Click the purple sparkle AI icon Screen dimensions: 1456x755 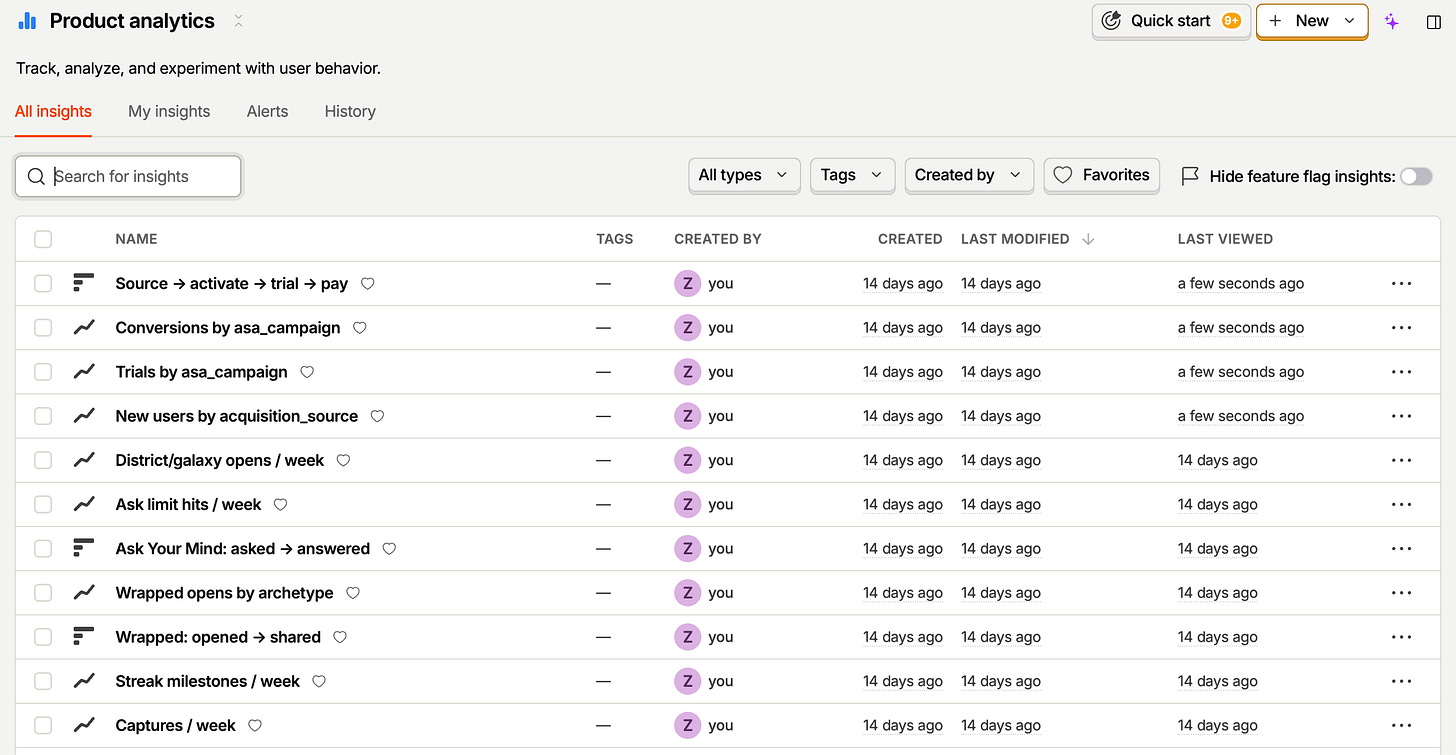(1392, 21)
